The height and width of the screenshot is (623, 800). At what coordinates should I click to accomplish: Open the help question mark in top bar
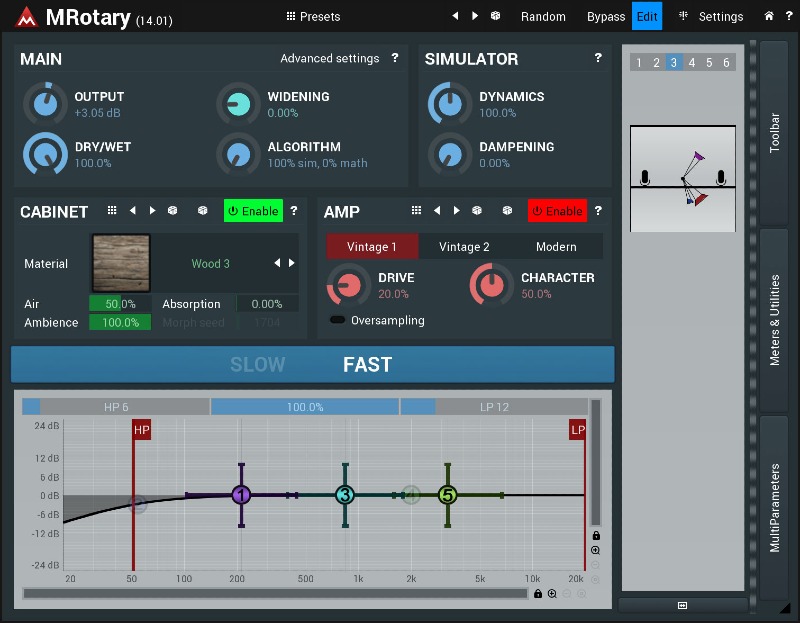click(x=789, y=16)
